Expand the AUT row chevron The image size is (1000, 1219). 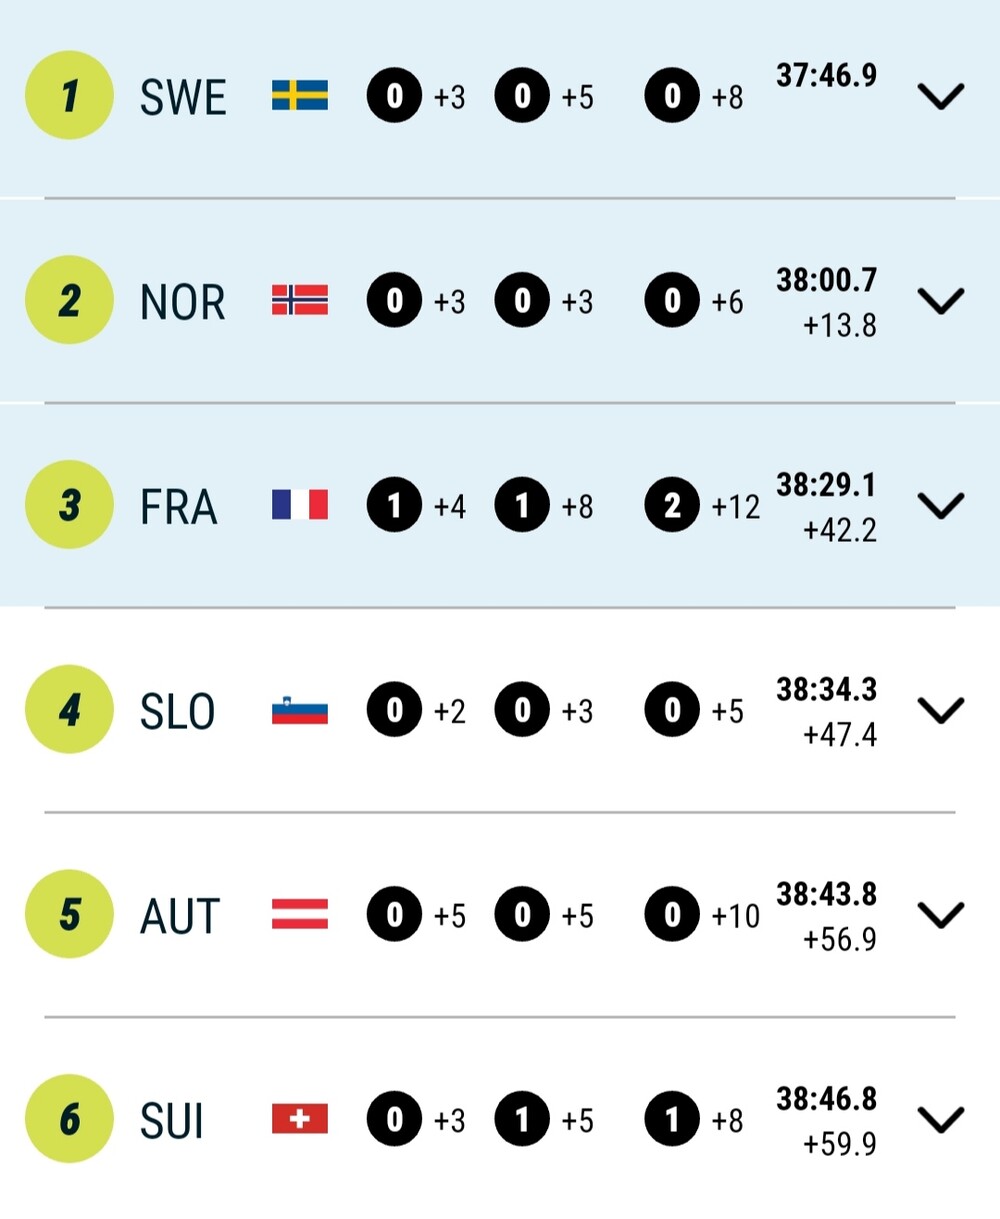940,914
